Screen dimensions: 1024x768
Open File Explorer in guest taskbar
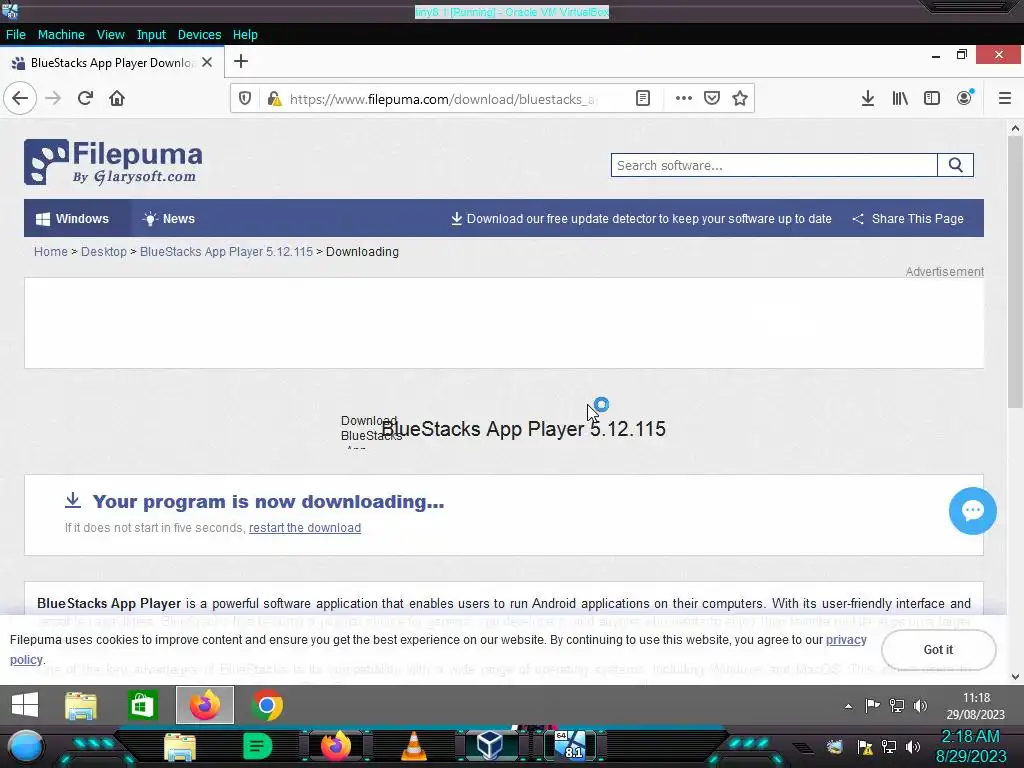[x=81, y=706]
